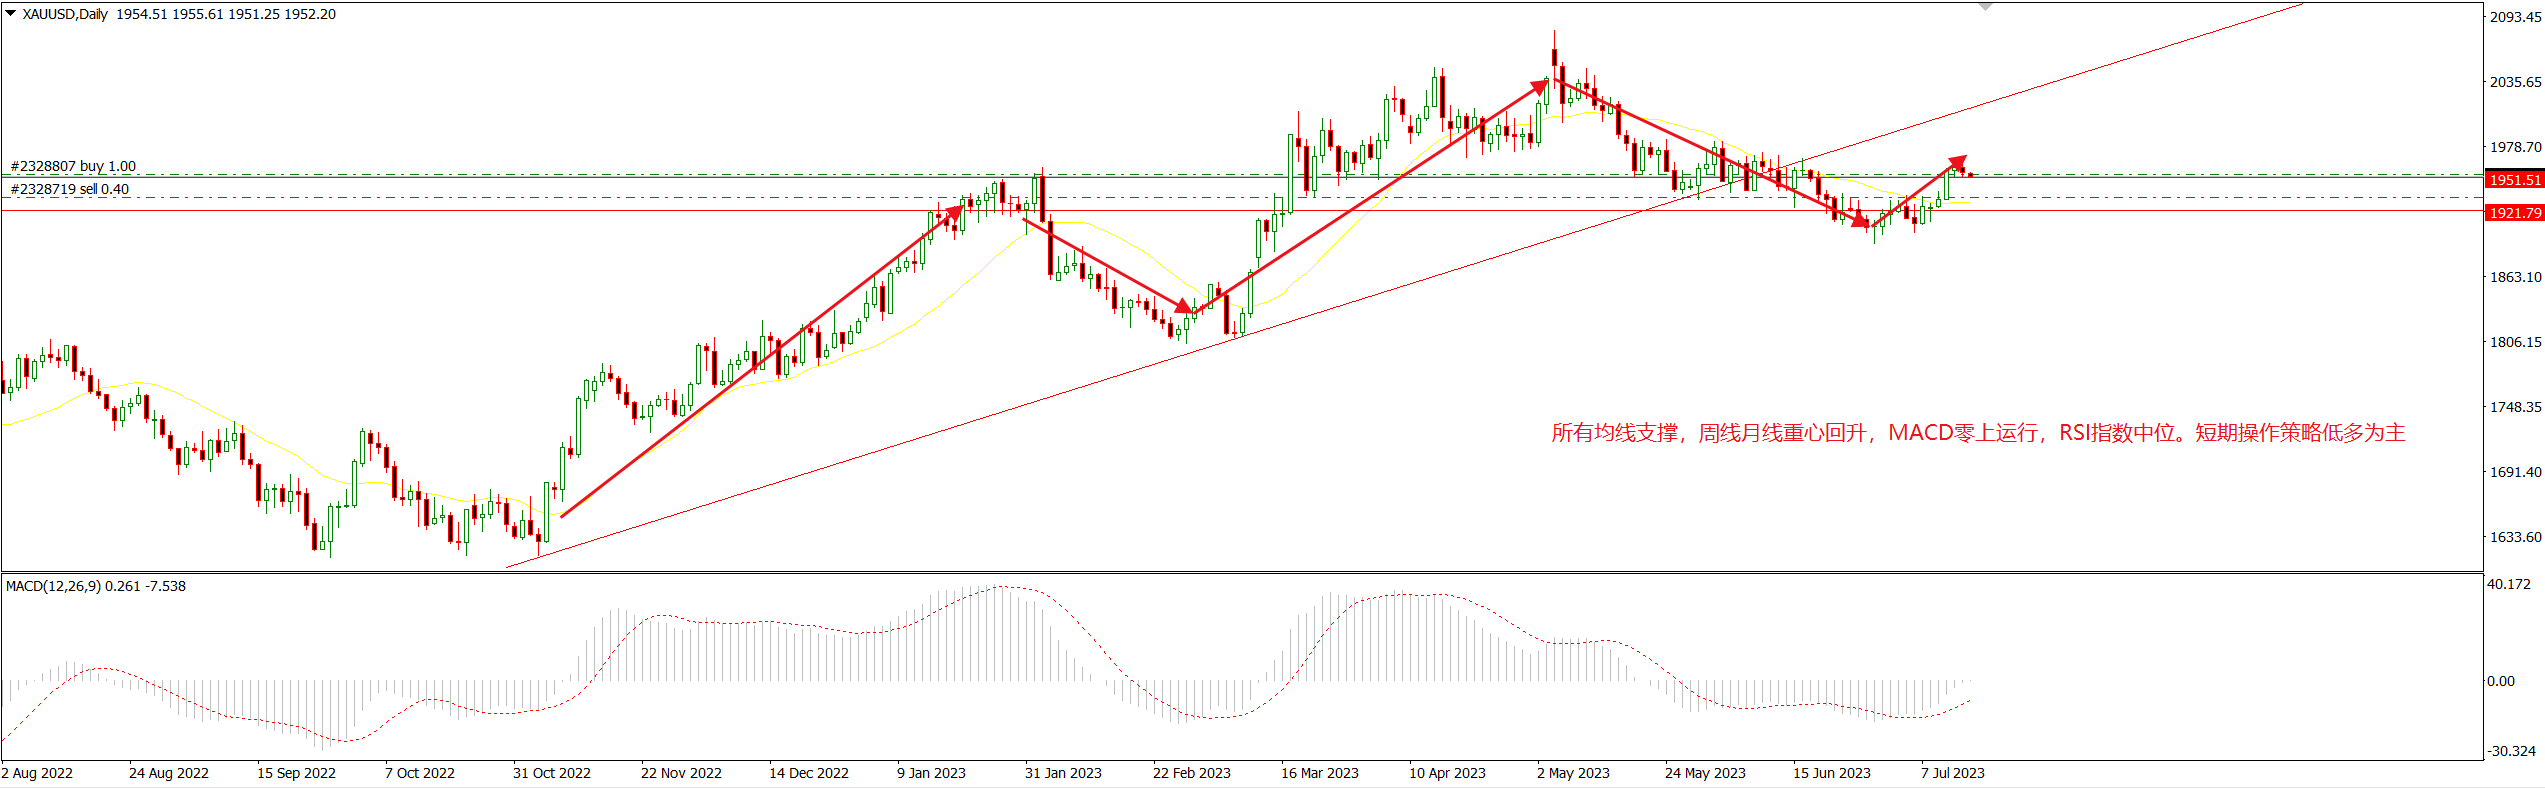Click the red 1921.79 price tag
The image size is (2545, 789).
(x=2514, y=213)
